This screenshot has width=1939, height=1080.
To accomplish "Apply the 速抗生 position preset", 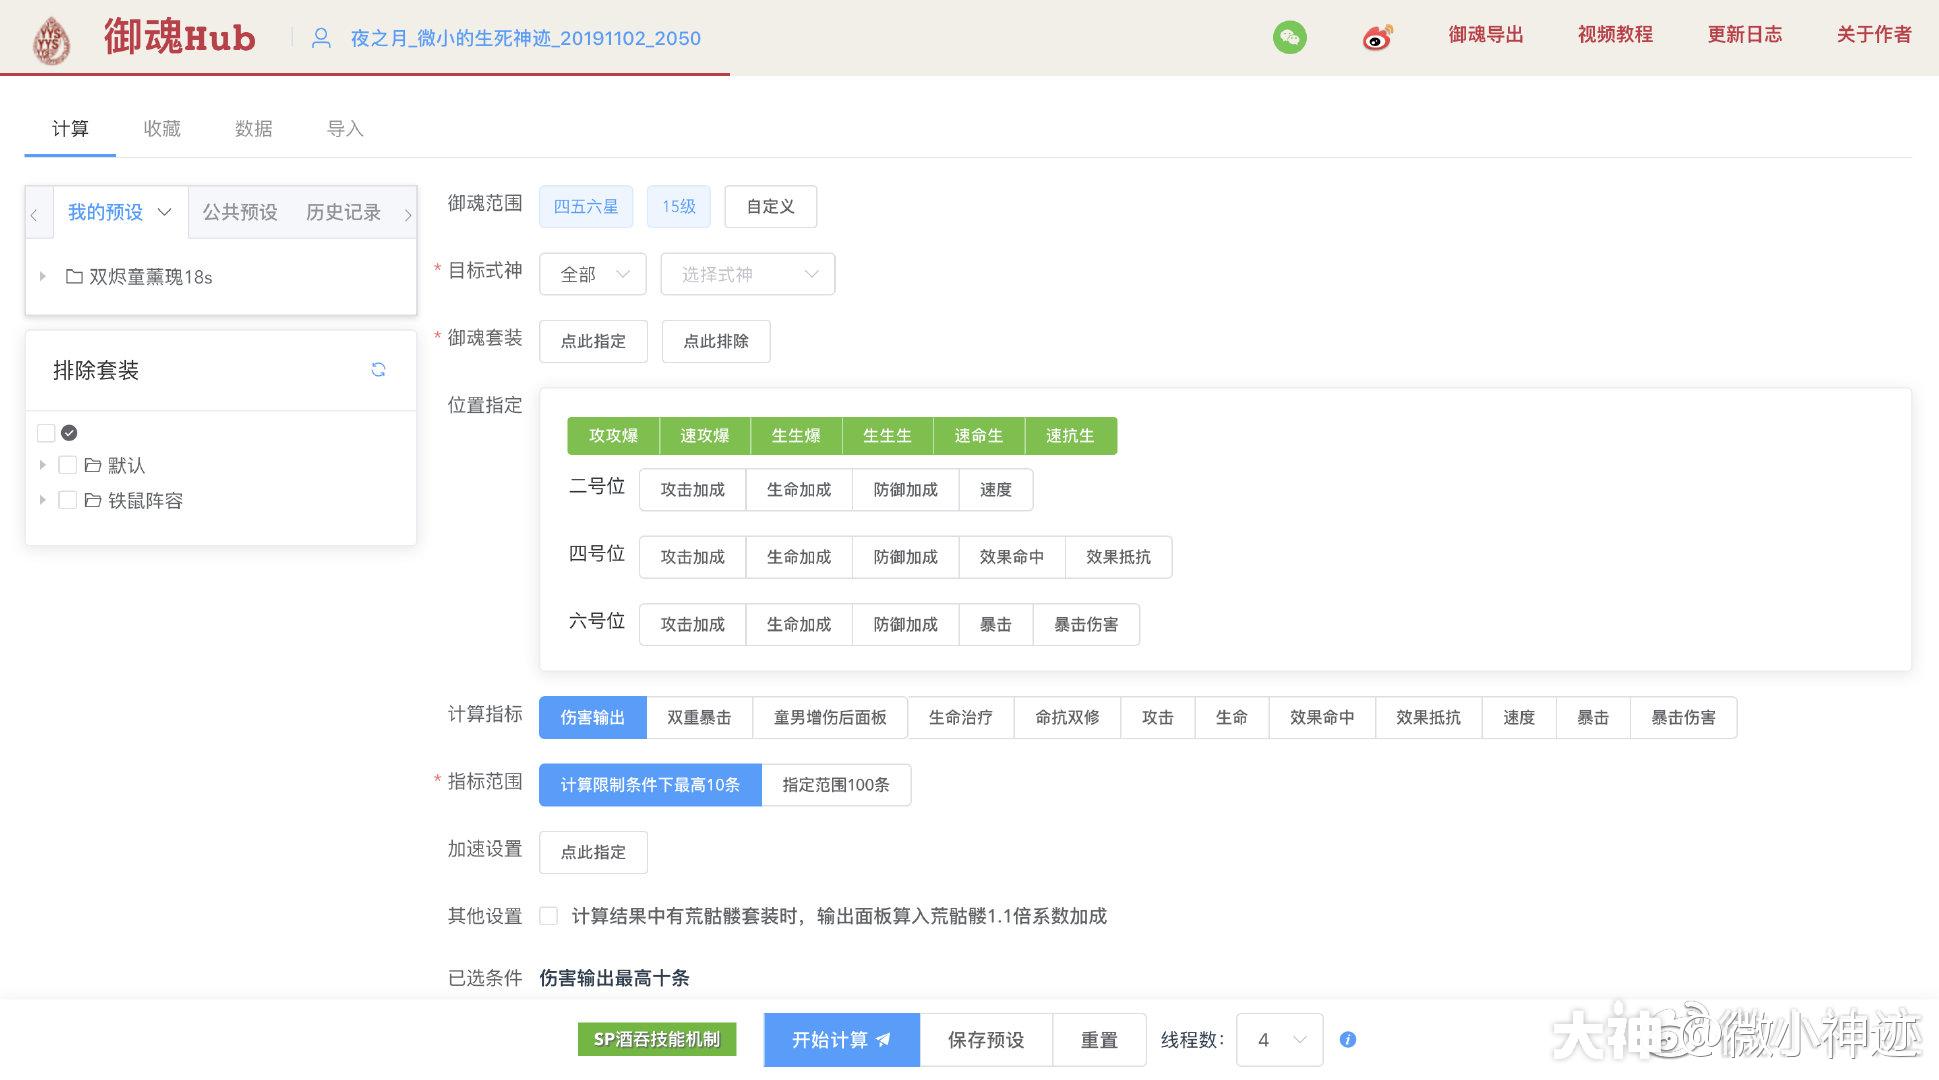I will [1071, 436].
